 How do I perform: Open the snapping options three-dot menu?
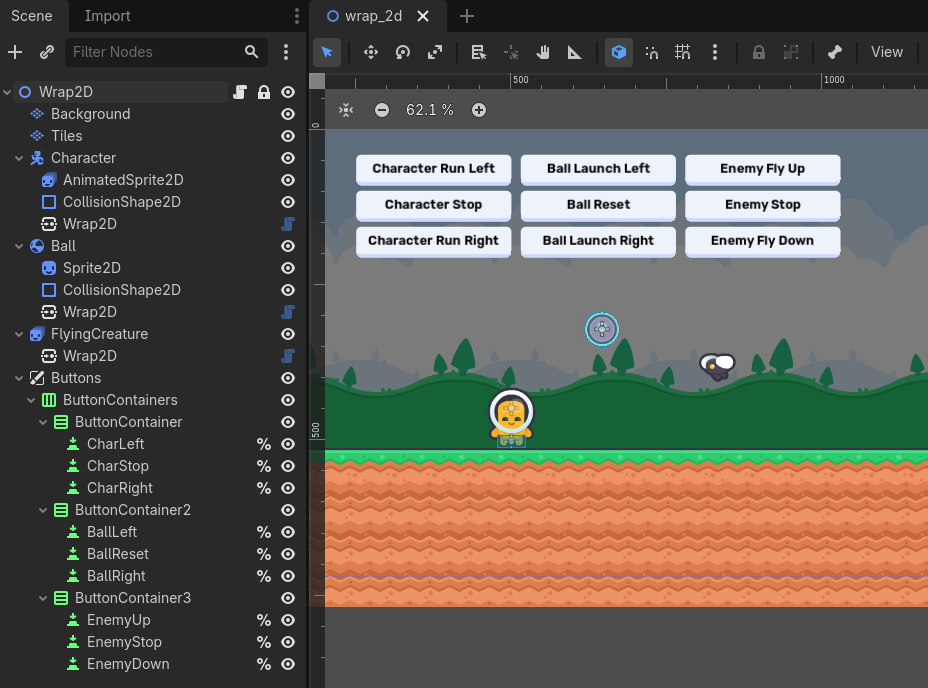click(x=715, y=52)
